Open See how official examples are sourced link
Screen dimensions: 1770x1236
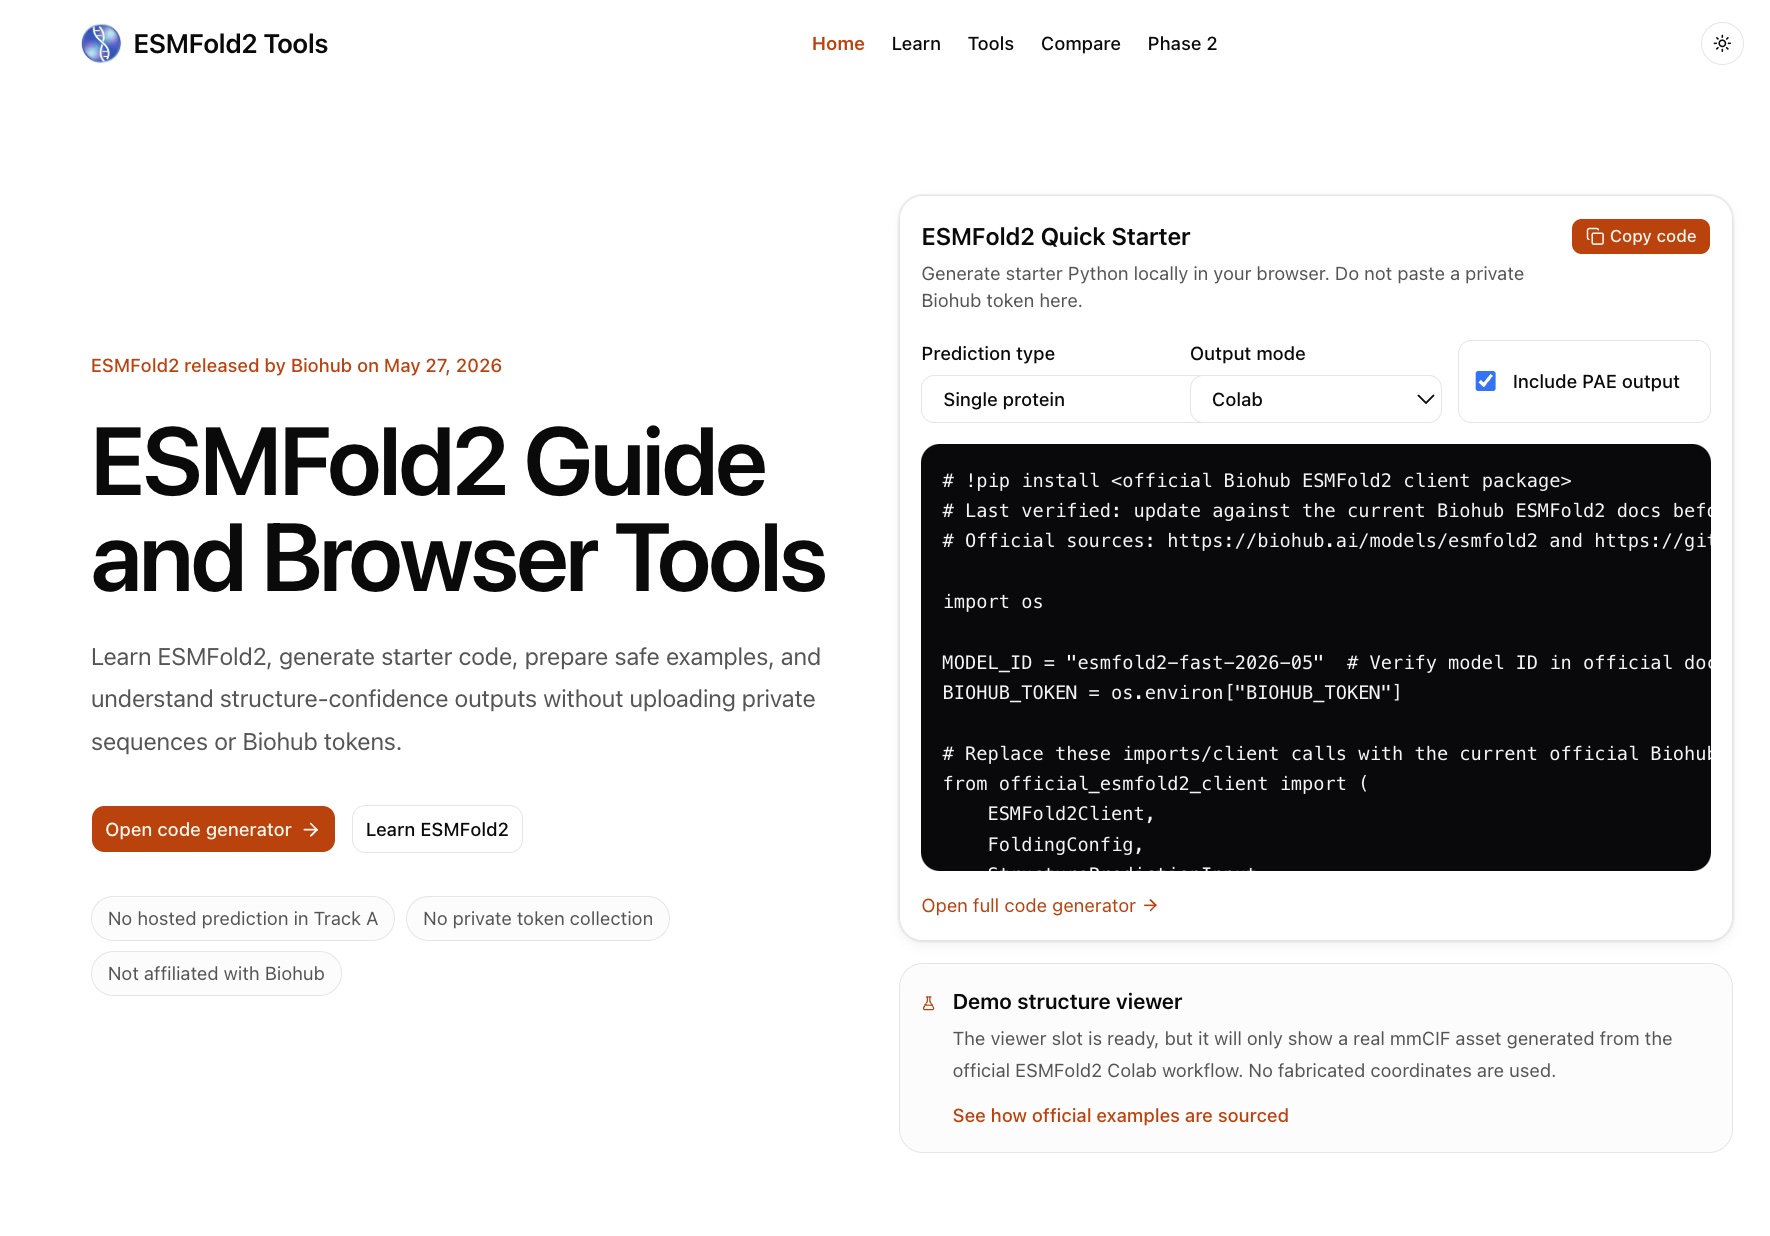tap(1120, 1115)
